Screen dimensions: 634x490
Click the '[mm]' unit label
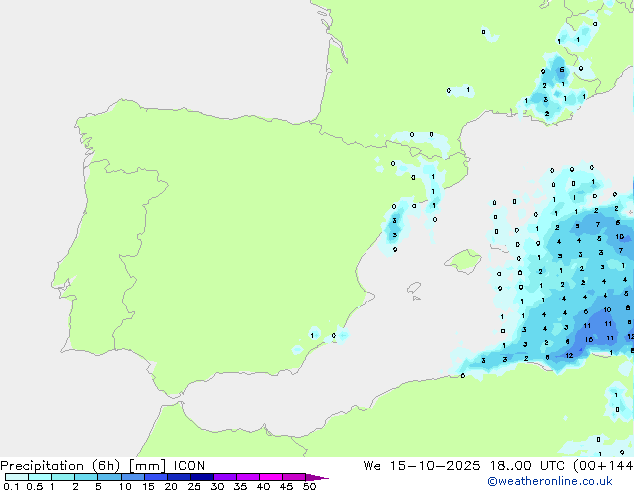147,466
